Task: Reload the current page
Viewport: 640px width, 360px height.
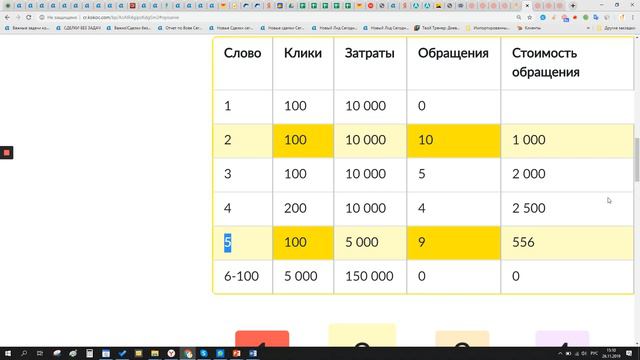Action: pos(29,18)
